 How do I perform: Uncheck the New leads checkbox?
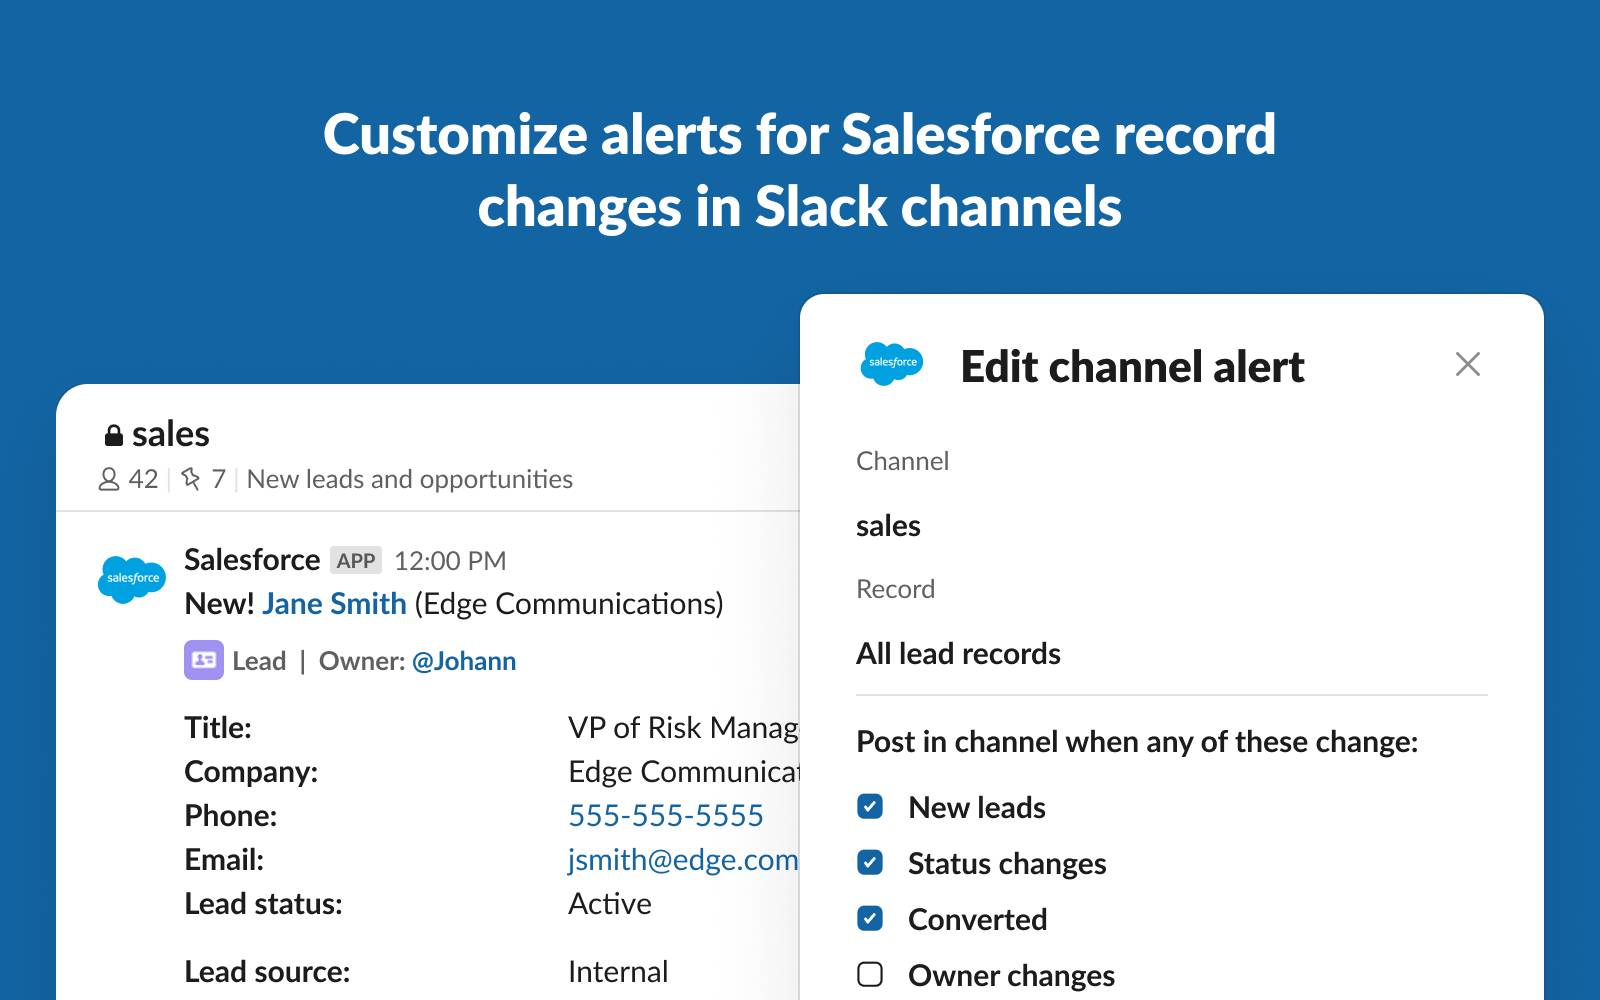pyautogui.click(x=870, y=806)
